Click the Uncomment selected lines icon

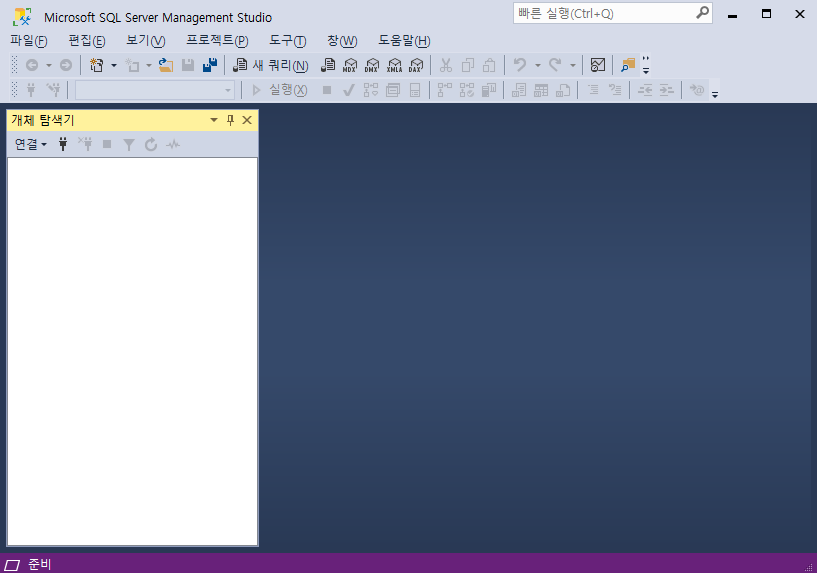coord(615,90)
